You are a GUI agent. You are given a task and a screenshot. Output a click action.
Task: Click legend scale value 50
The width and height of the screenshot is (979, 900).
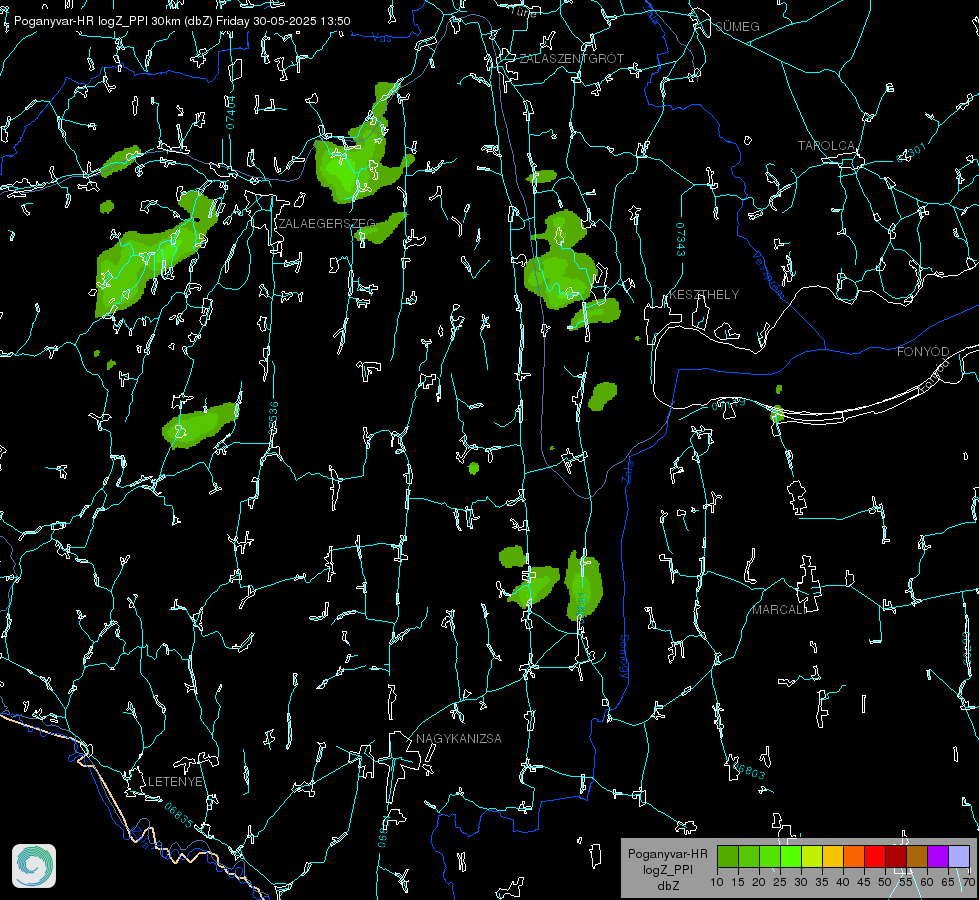885,882
